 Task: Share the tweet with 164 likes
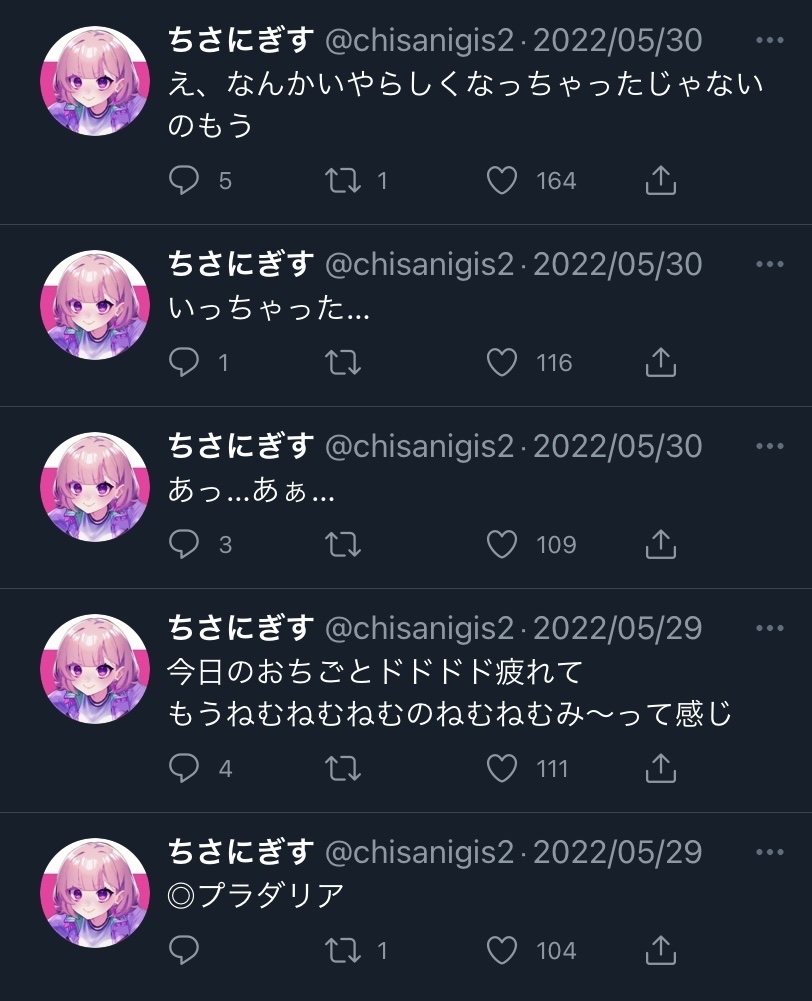coord(661,181)
